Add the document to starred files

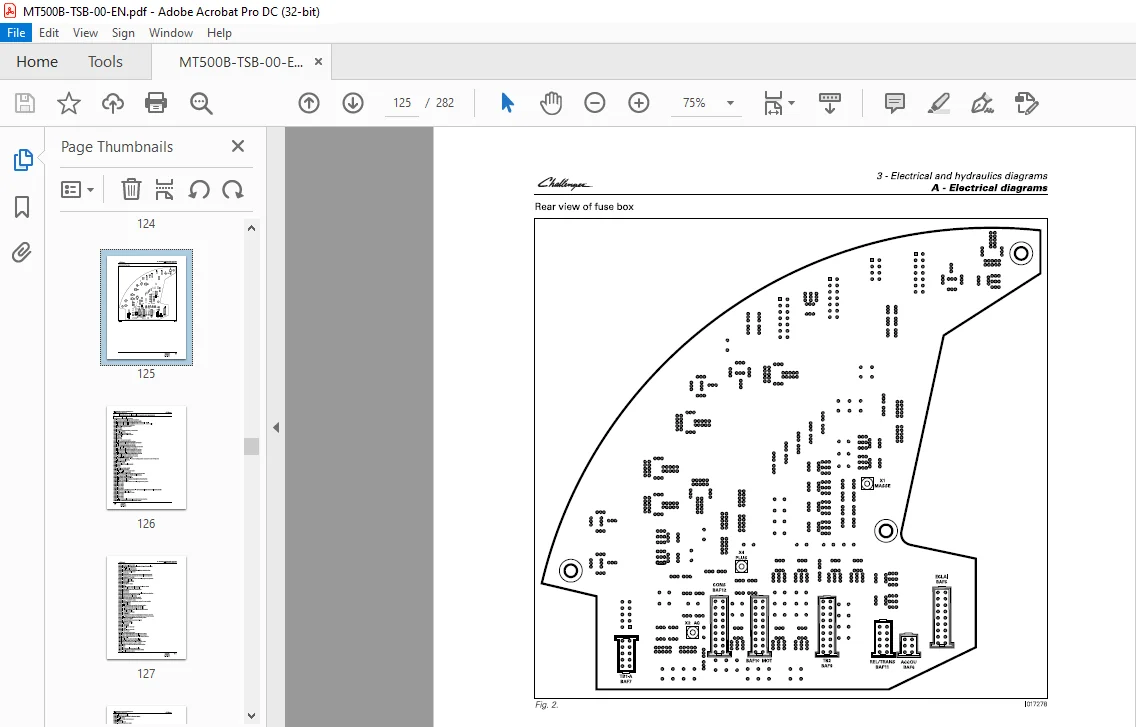[x=69, y=103]
